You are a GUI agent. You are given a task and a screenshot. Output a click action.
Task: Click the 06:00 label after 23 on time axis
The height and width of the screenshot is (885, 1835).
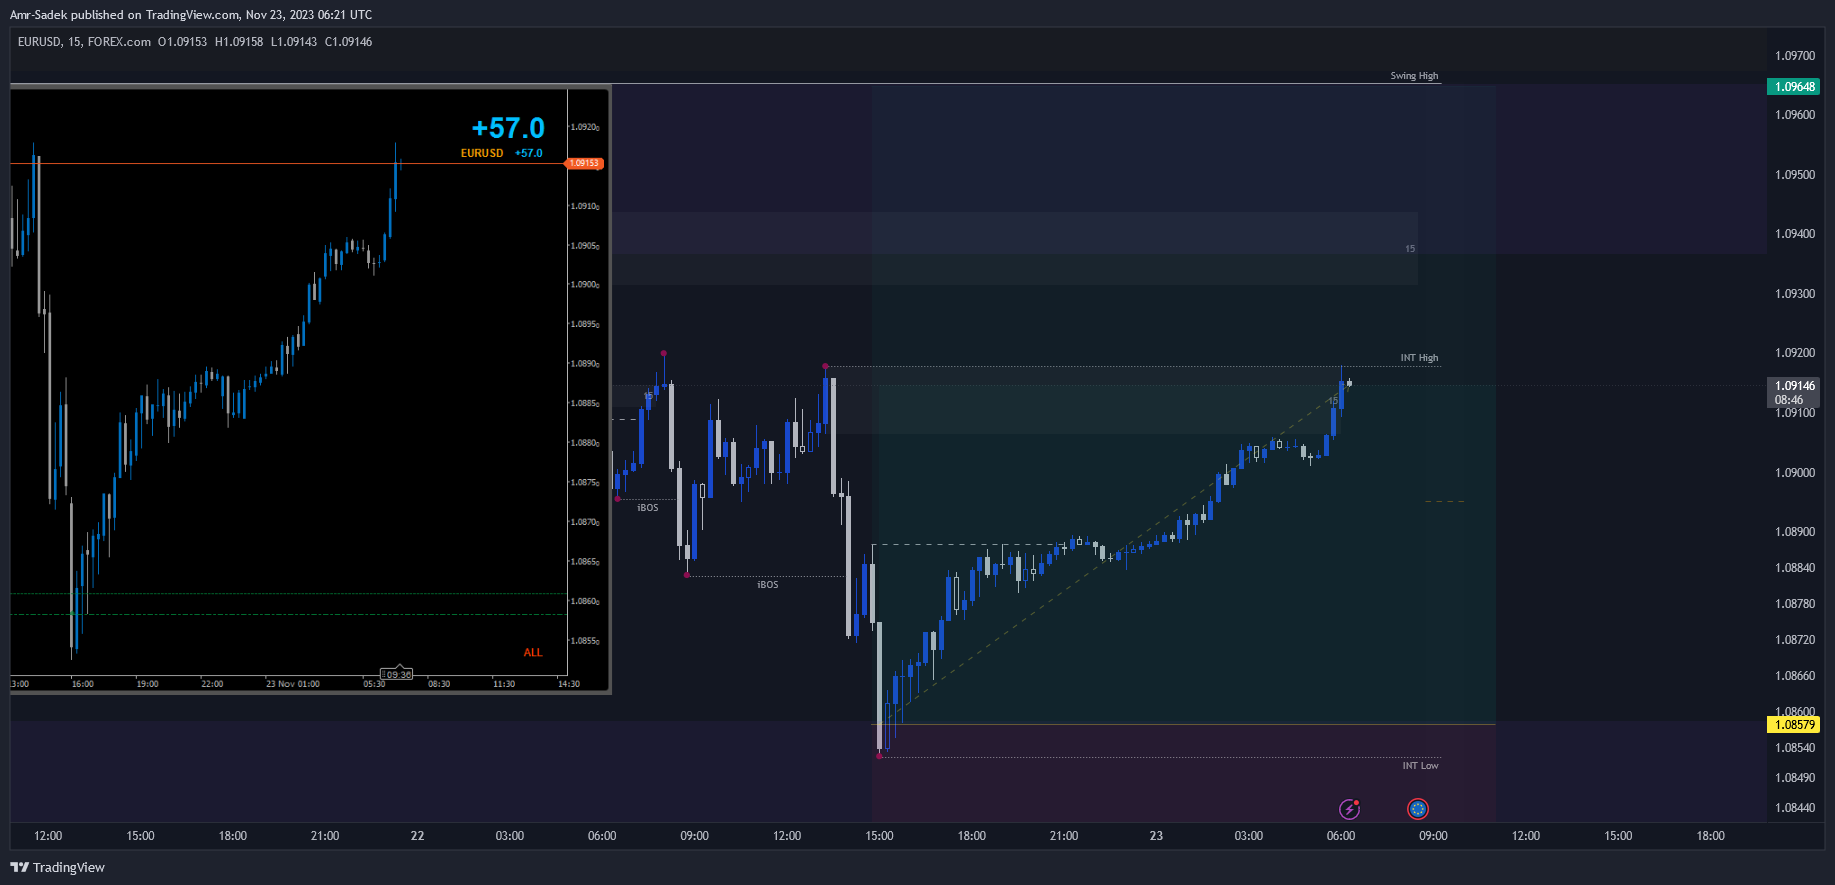(1341, 836)
